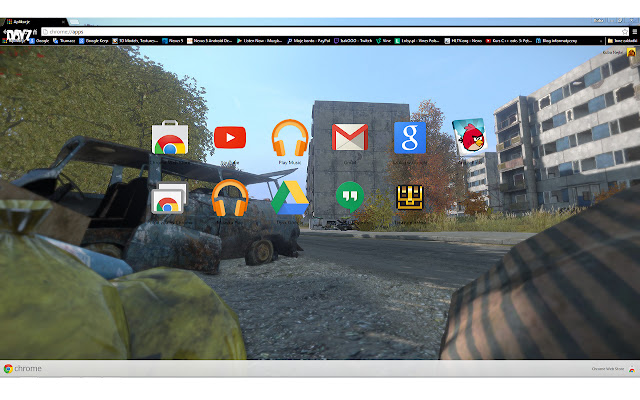Open the 3D Models, Textures bookmark
Image resolution: width=640 pixels, height=400 pixels.
tap(135, 41)
